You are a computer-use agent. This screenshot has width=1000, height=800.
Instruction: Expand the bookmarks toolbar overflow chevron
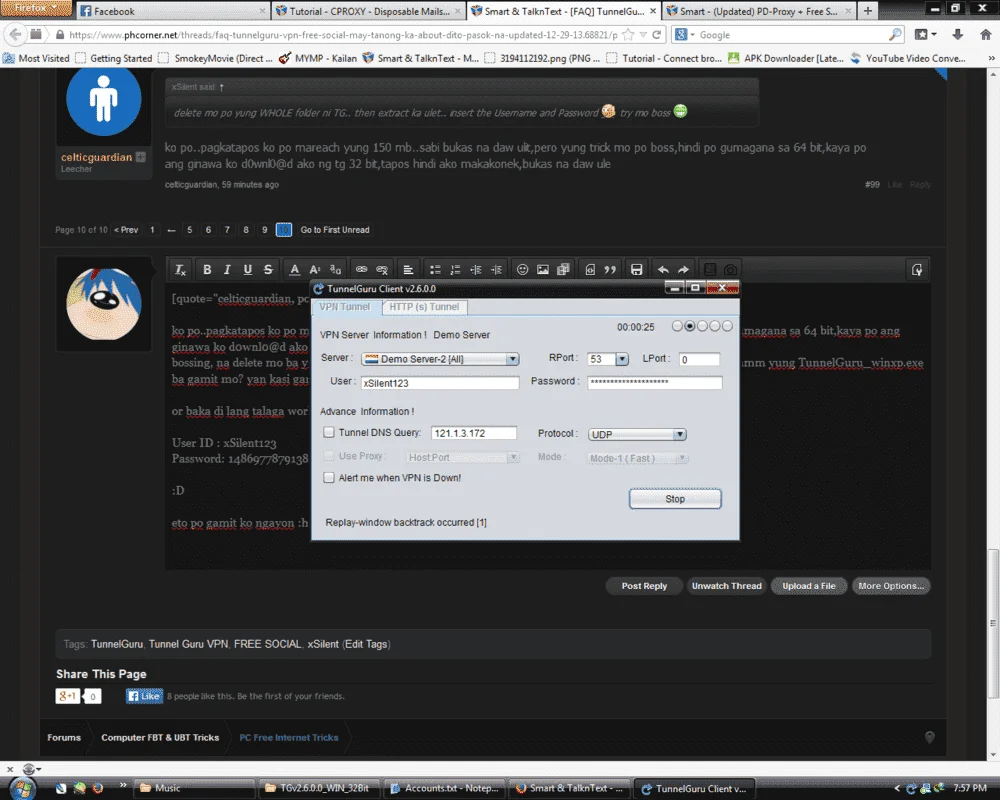pos(991,58)
